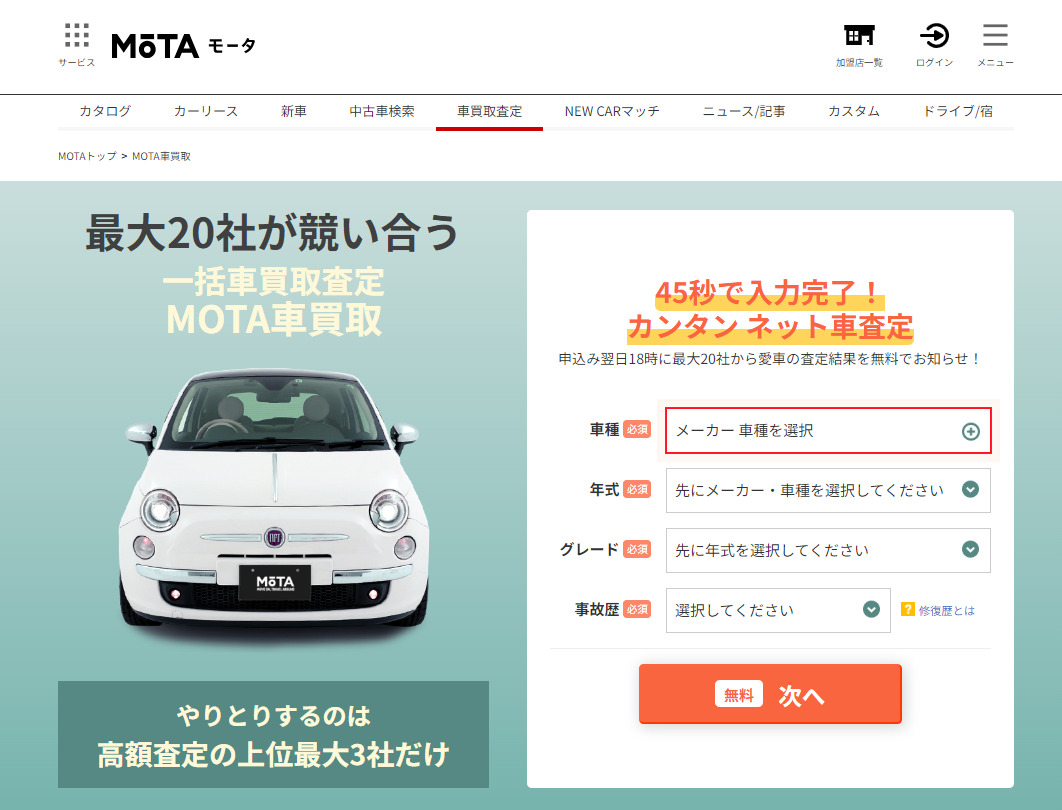This screenshot has width=1062, height=810.
Task: Select the 車買取査定 tab
Action: point(489,111)
